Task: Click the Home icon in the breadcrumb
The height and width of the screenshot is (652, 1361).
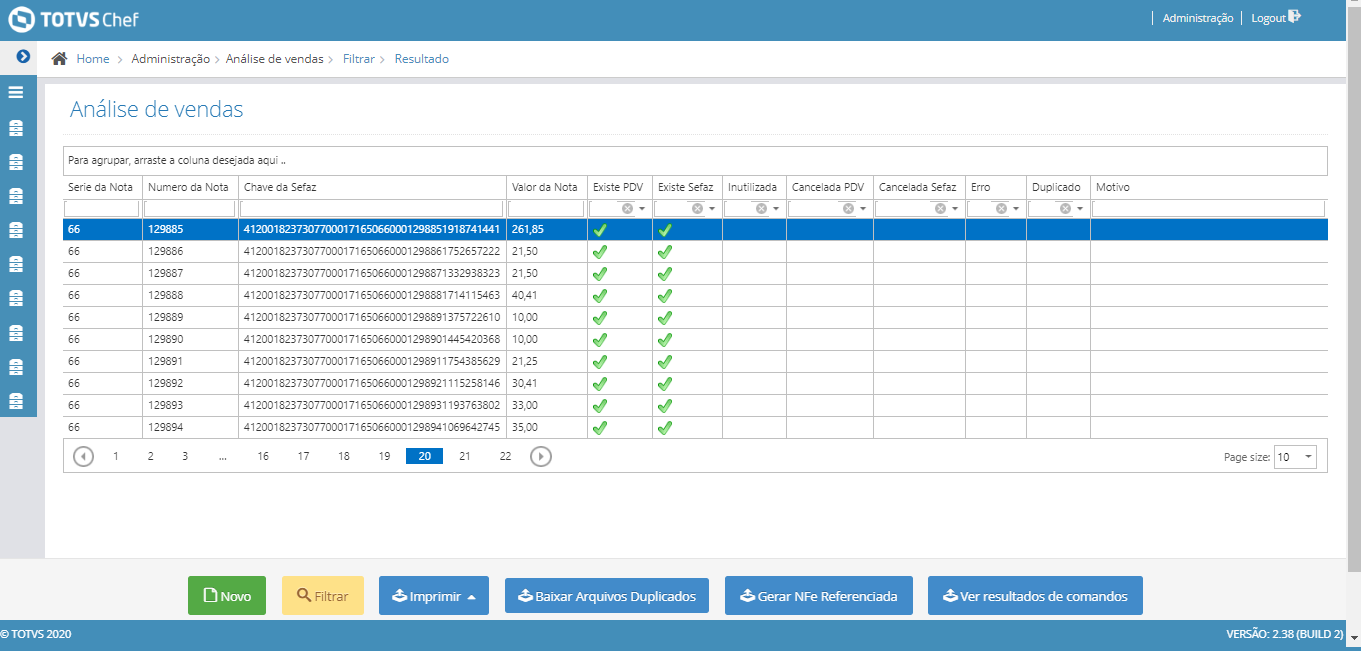Action: [x=59, y=59]
